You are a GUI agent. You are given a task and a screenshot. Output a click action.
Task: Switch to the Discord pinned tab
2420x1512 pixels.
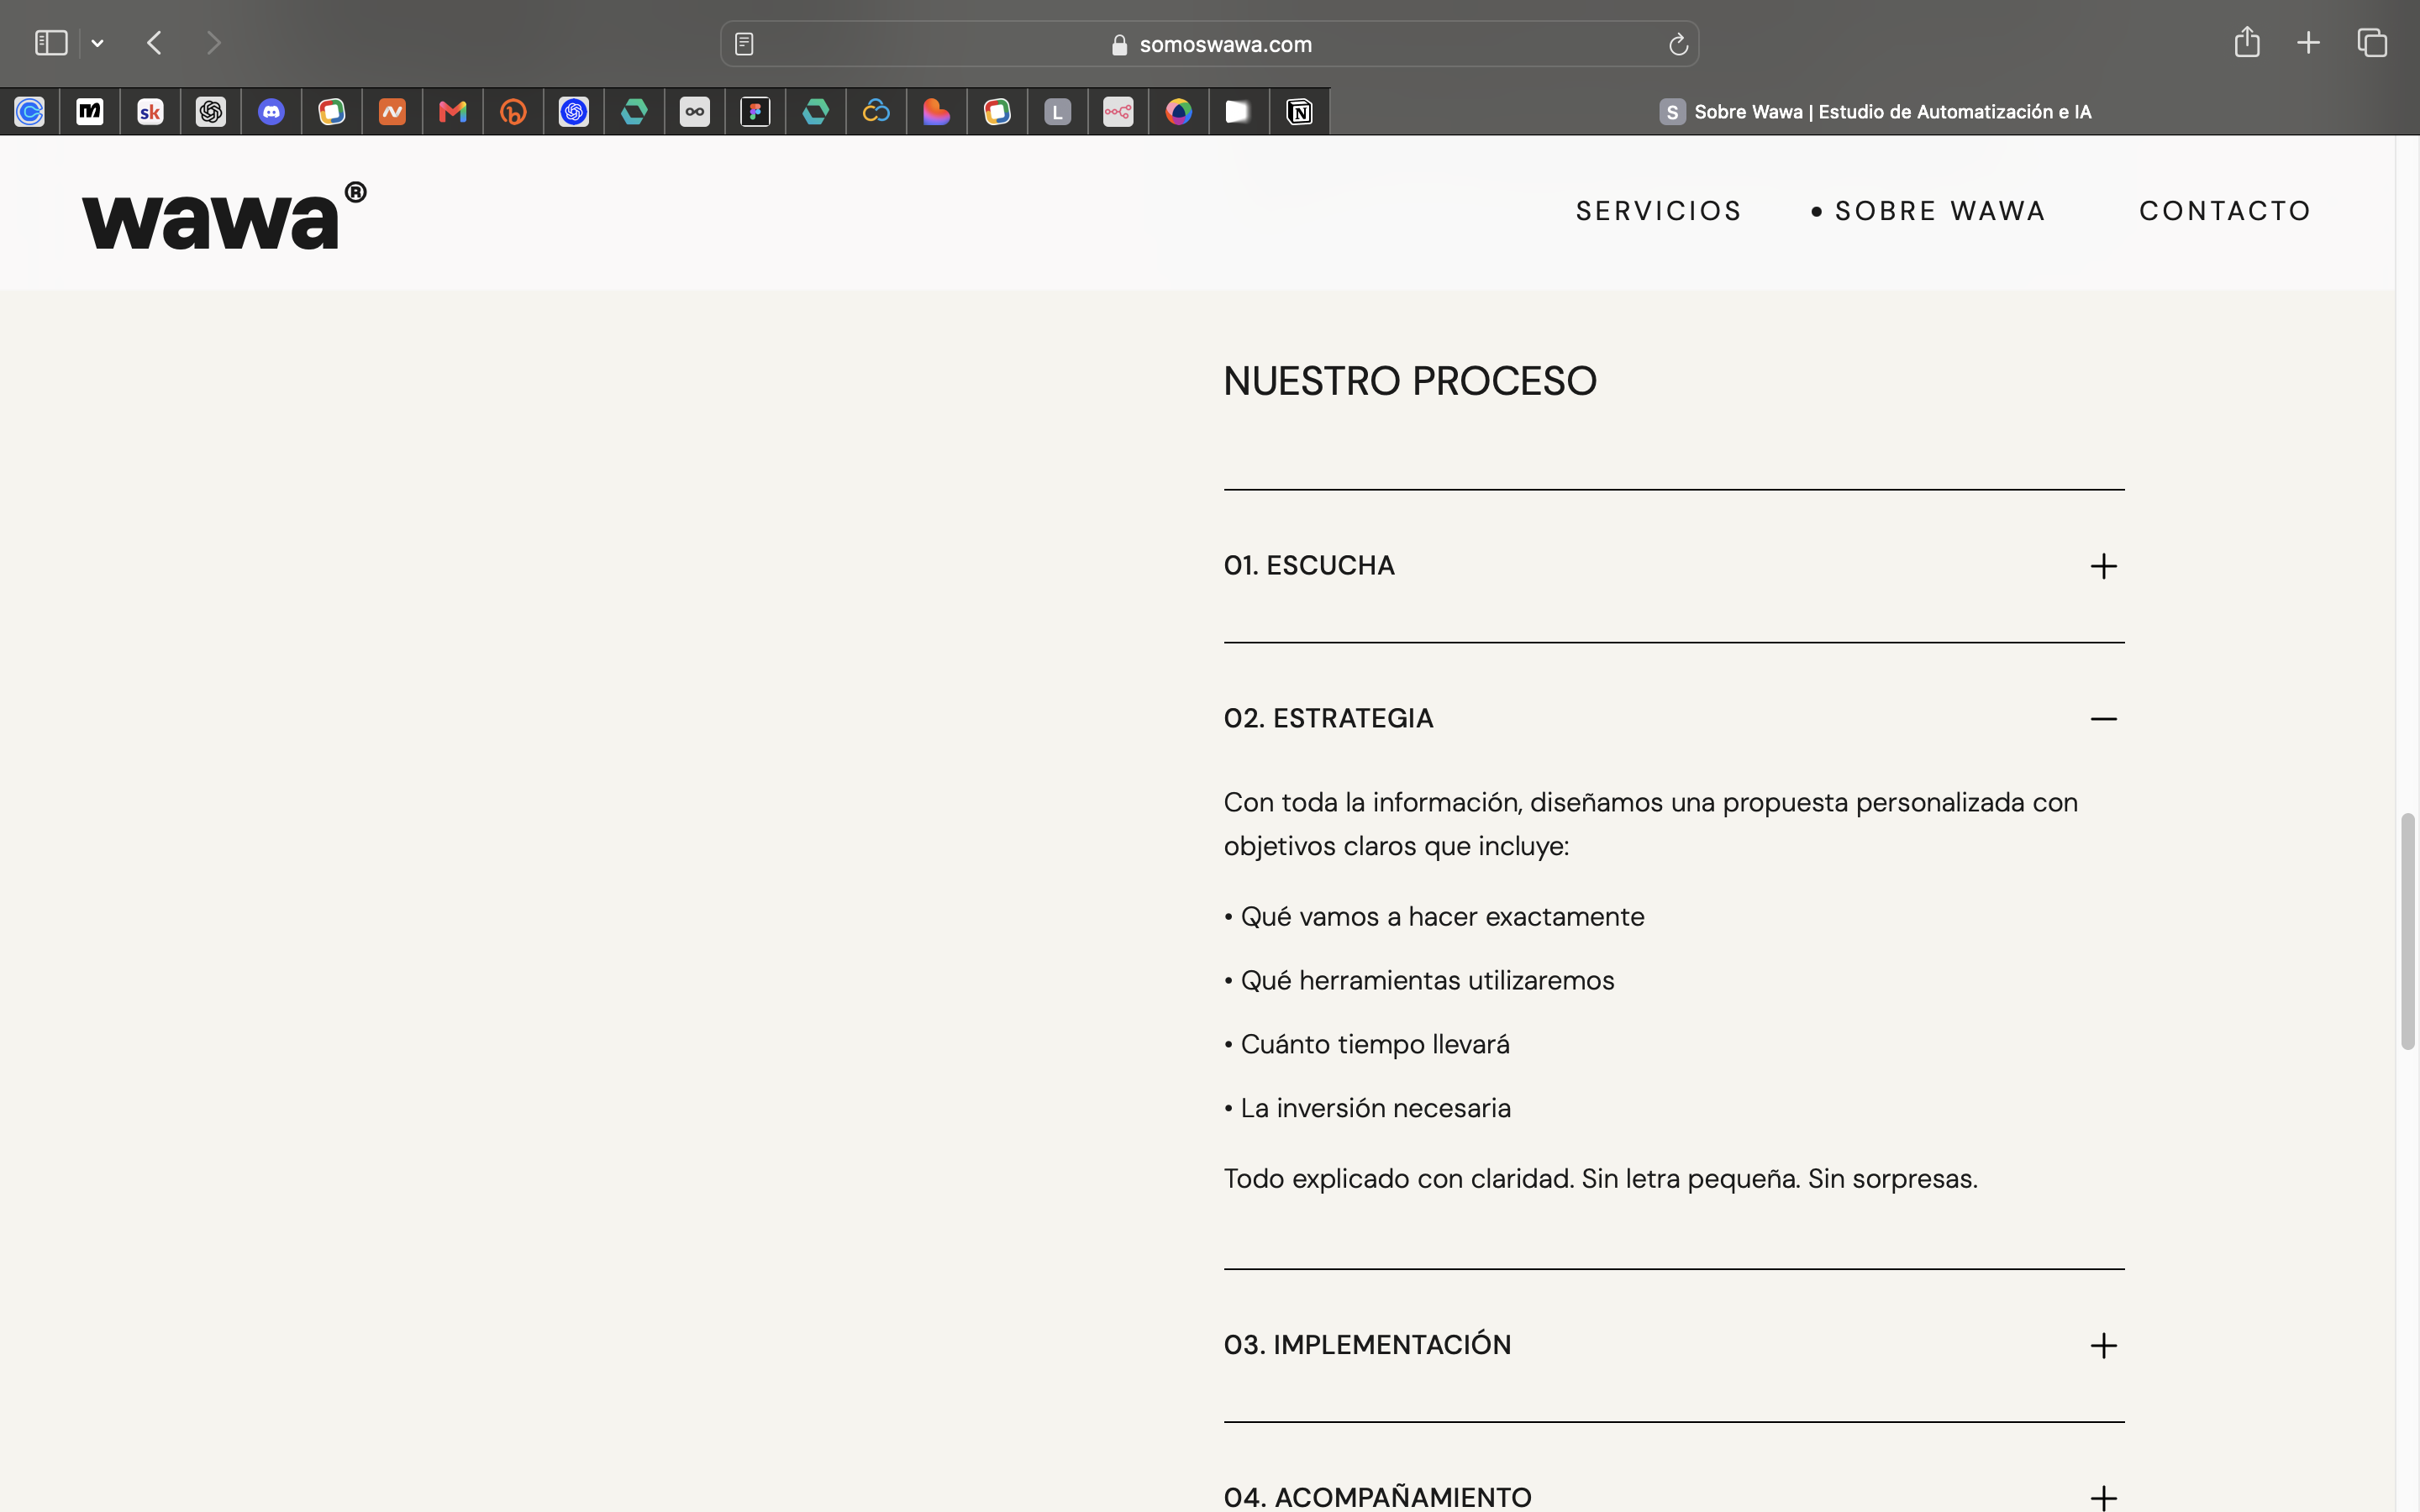pyautogui.click(x=271, y=112)
